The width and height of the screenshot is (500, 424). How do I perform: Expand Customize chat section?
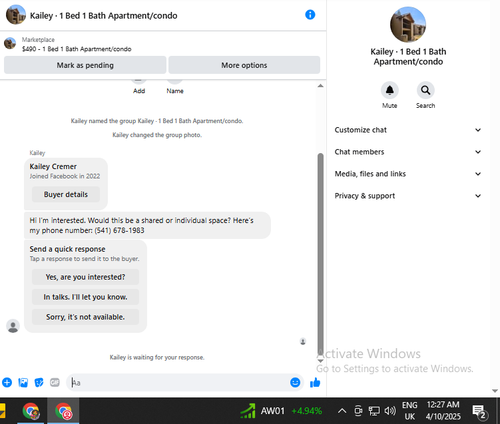click(408, 130)
